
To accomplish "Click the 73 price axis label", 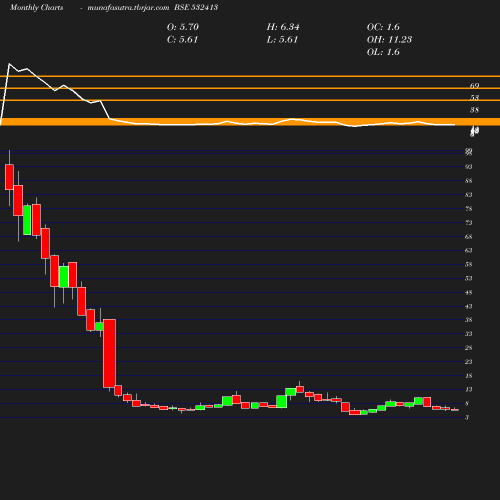I will (x=469, y=223).
